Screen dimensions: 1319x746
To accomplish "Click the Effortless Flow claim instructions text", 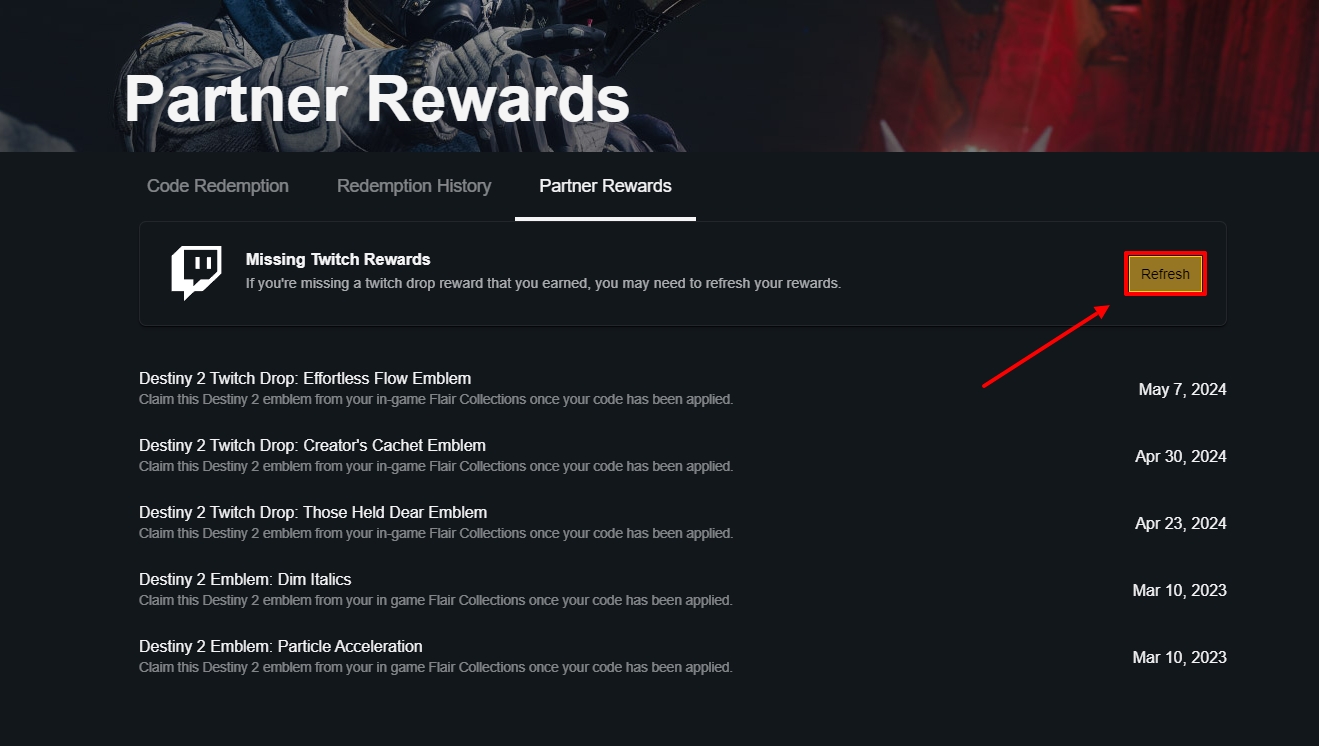I will tap(436, 399).
